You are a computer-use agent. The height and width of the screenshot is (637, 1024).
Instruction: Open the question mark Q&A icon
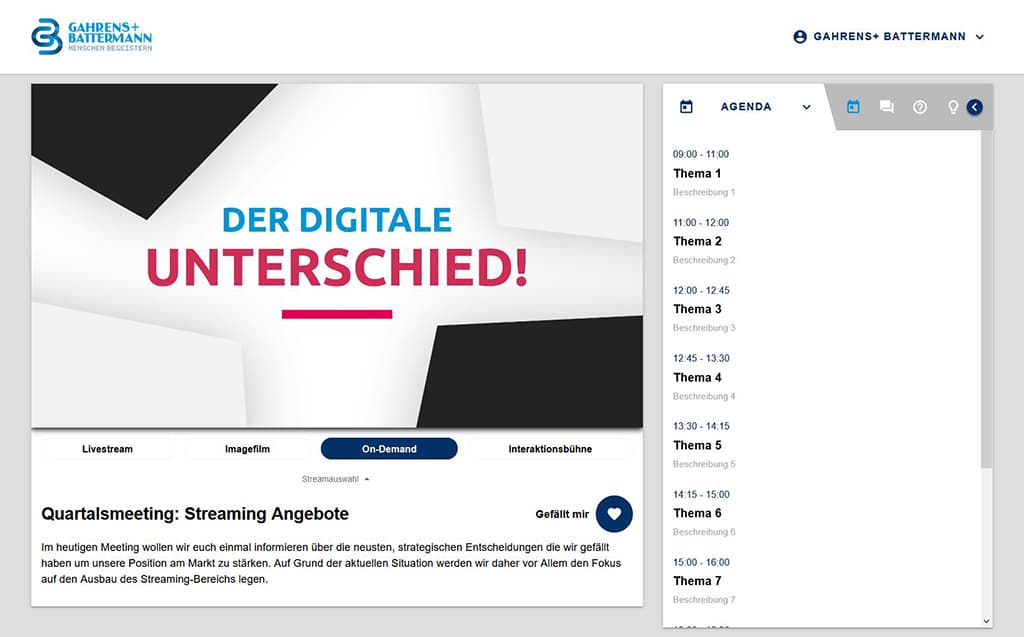920,107
